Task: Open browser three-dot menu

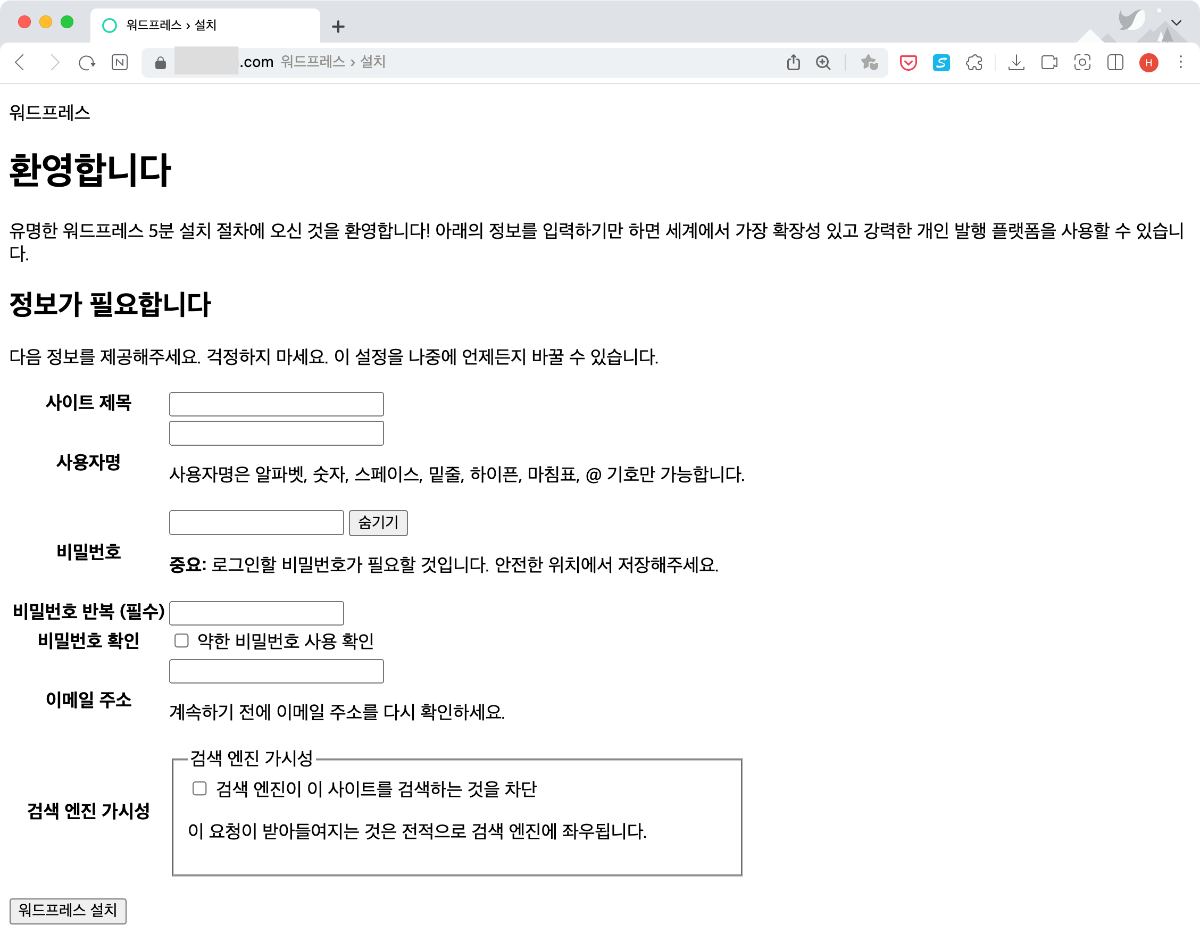Action: point(1180,62)
